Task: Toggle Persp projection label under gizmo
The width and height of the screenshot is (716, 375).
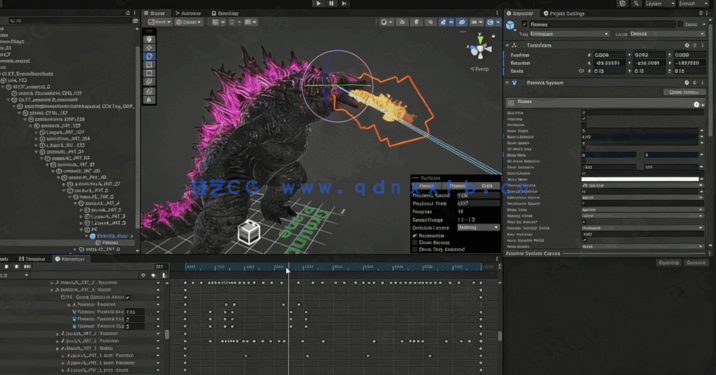Action: click(x=480, y=69)
